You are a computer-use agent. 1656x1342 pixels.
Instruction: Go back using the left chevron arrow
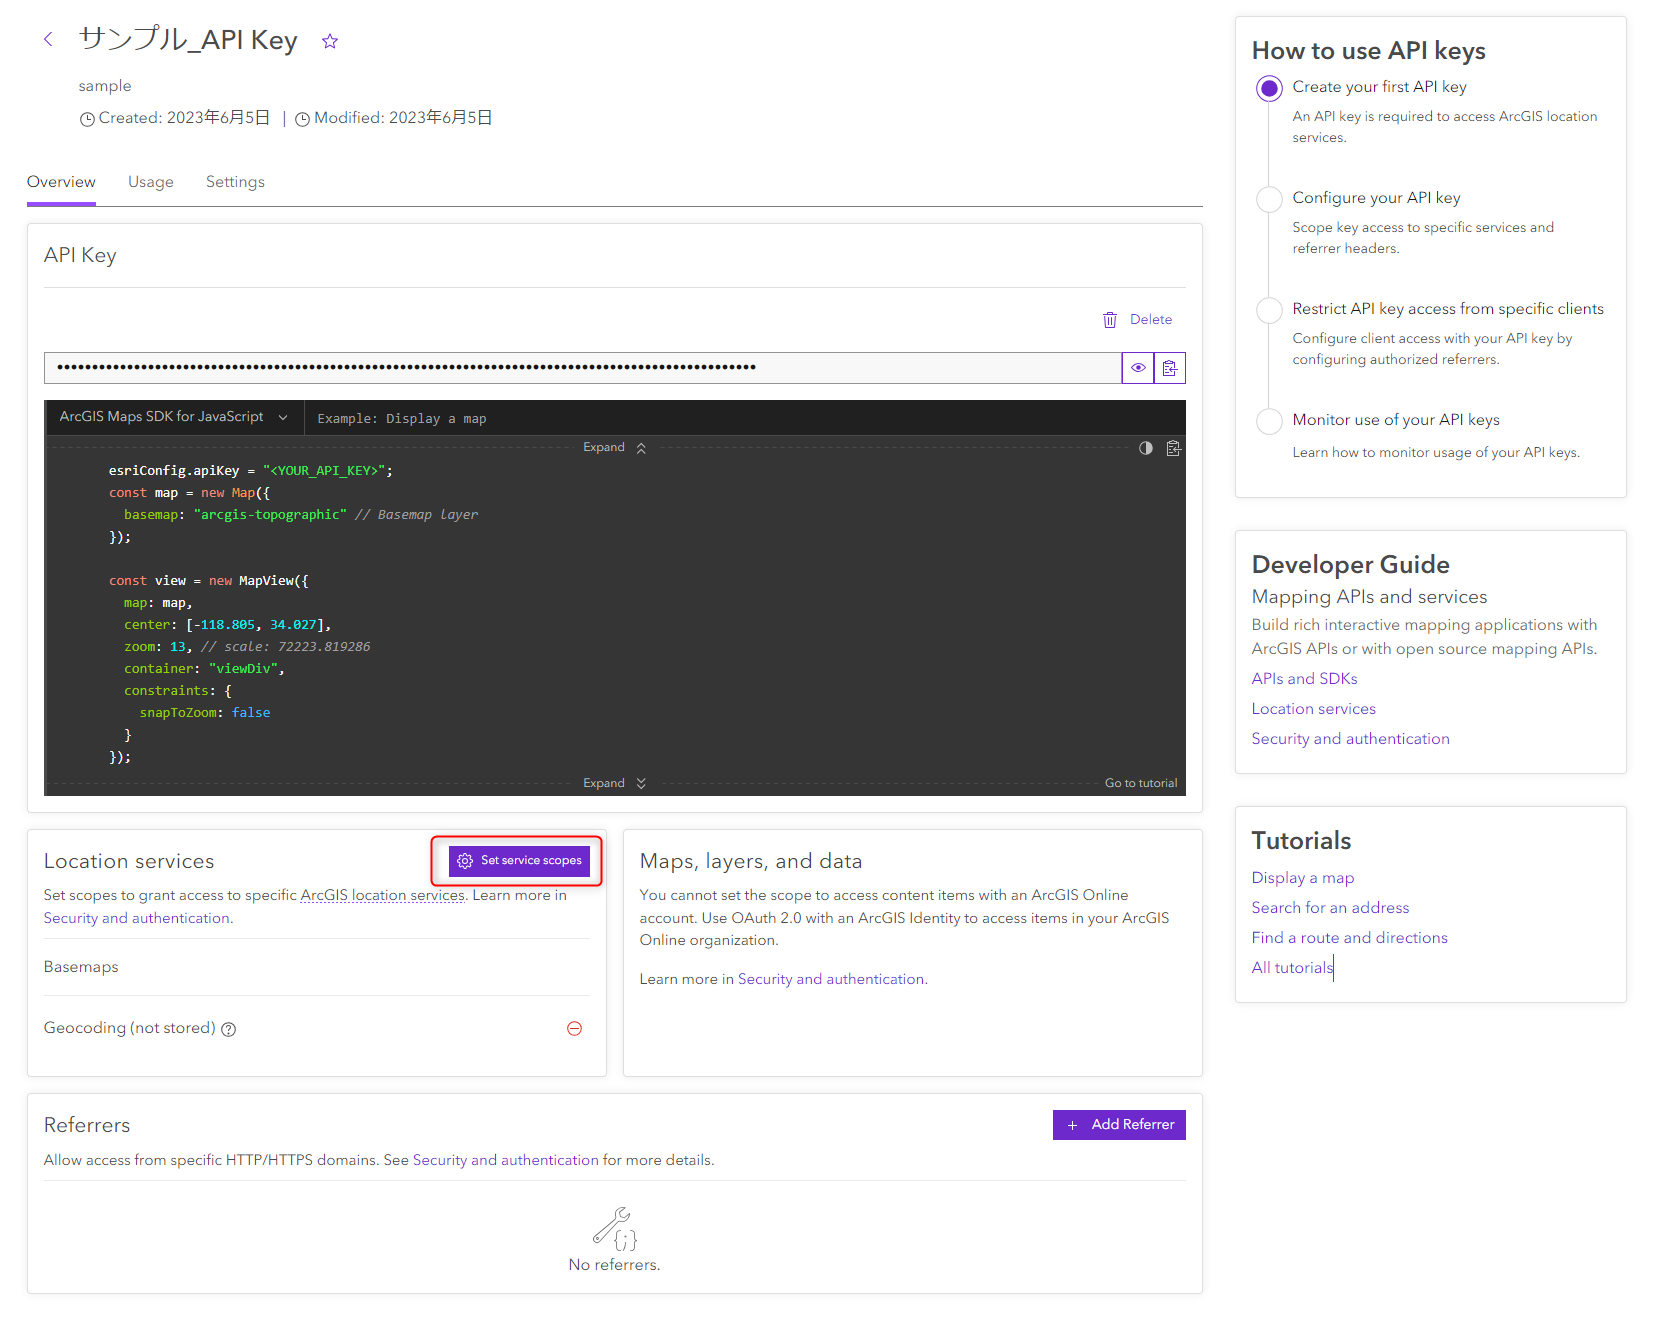coord(48,40)
